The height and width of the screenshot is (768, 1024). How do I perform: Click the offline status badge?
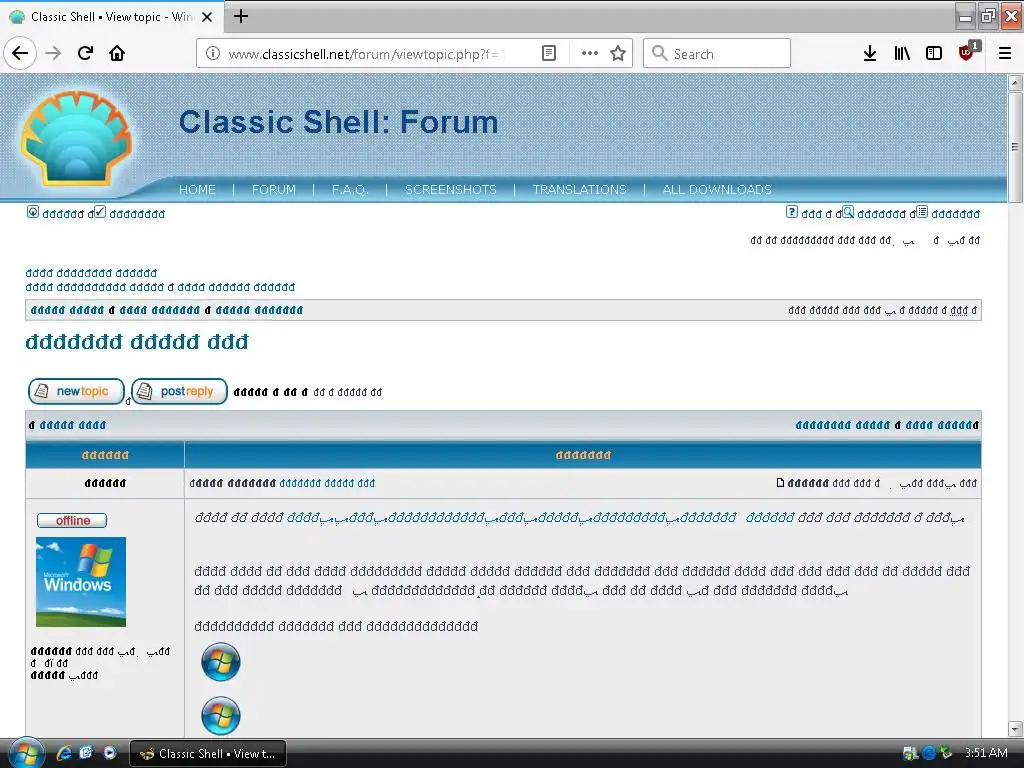pos(72,520)
